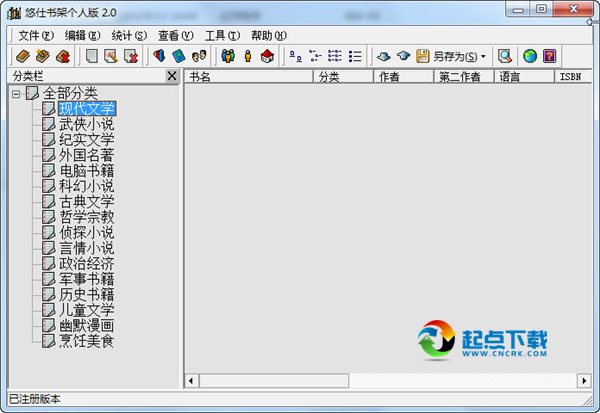
Task: Click the red house toolbar icon
Action: [x=267, y=56]
